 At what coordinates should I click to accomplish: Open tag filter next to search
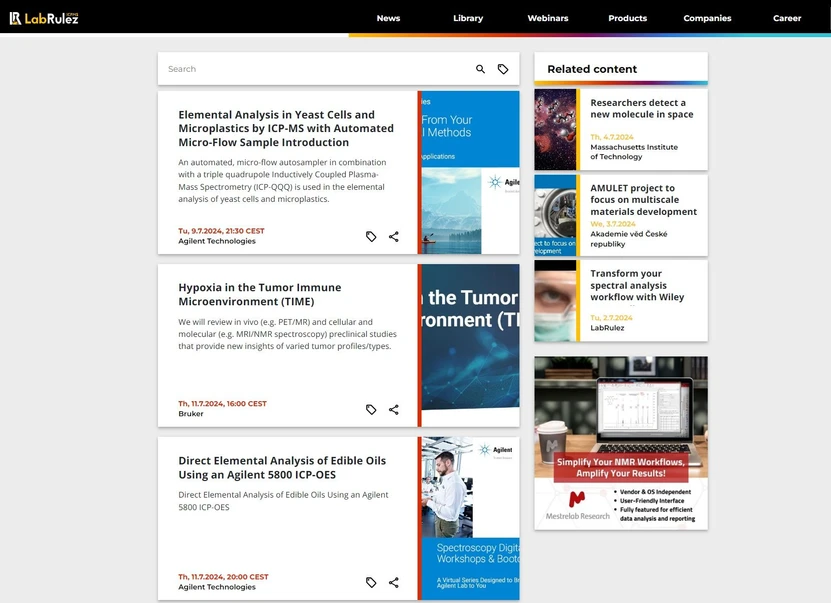click(503, 69)
